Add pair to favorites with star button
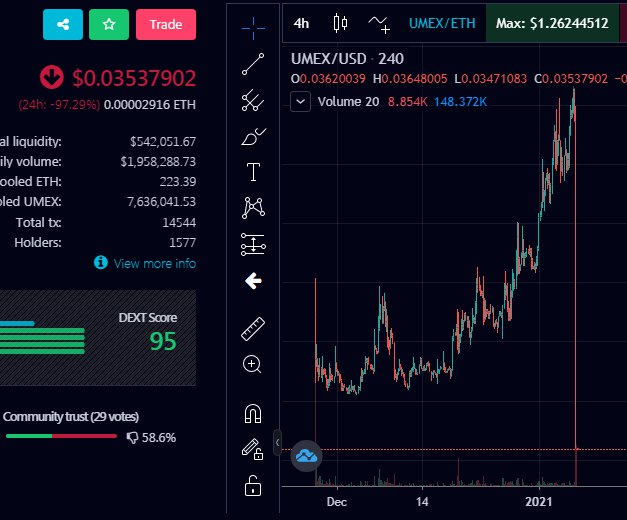This screenshot has width=627, height=520. pos(109,24)
